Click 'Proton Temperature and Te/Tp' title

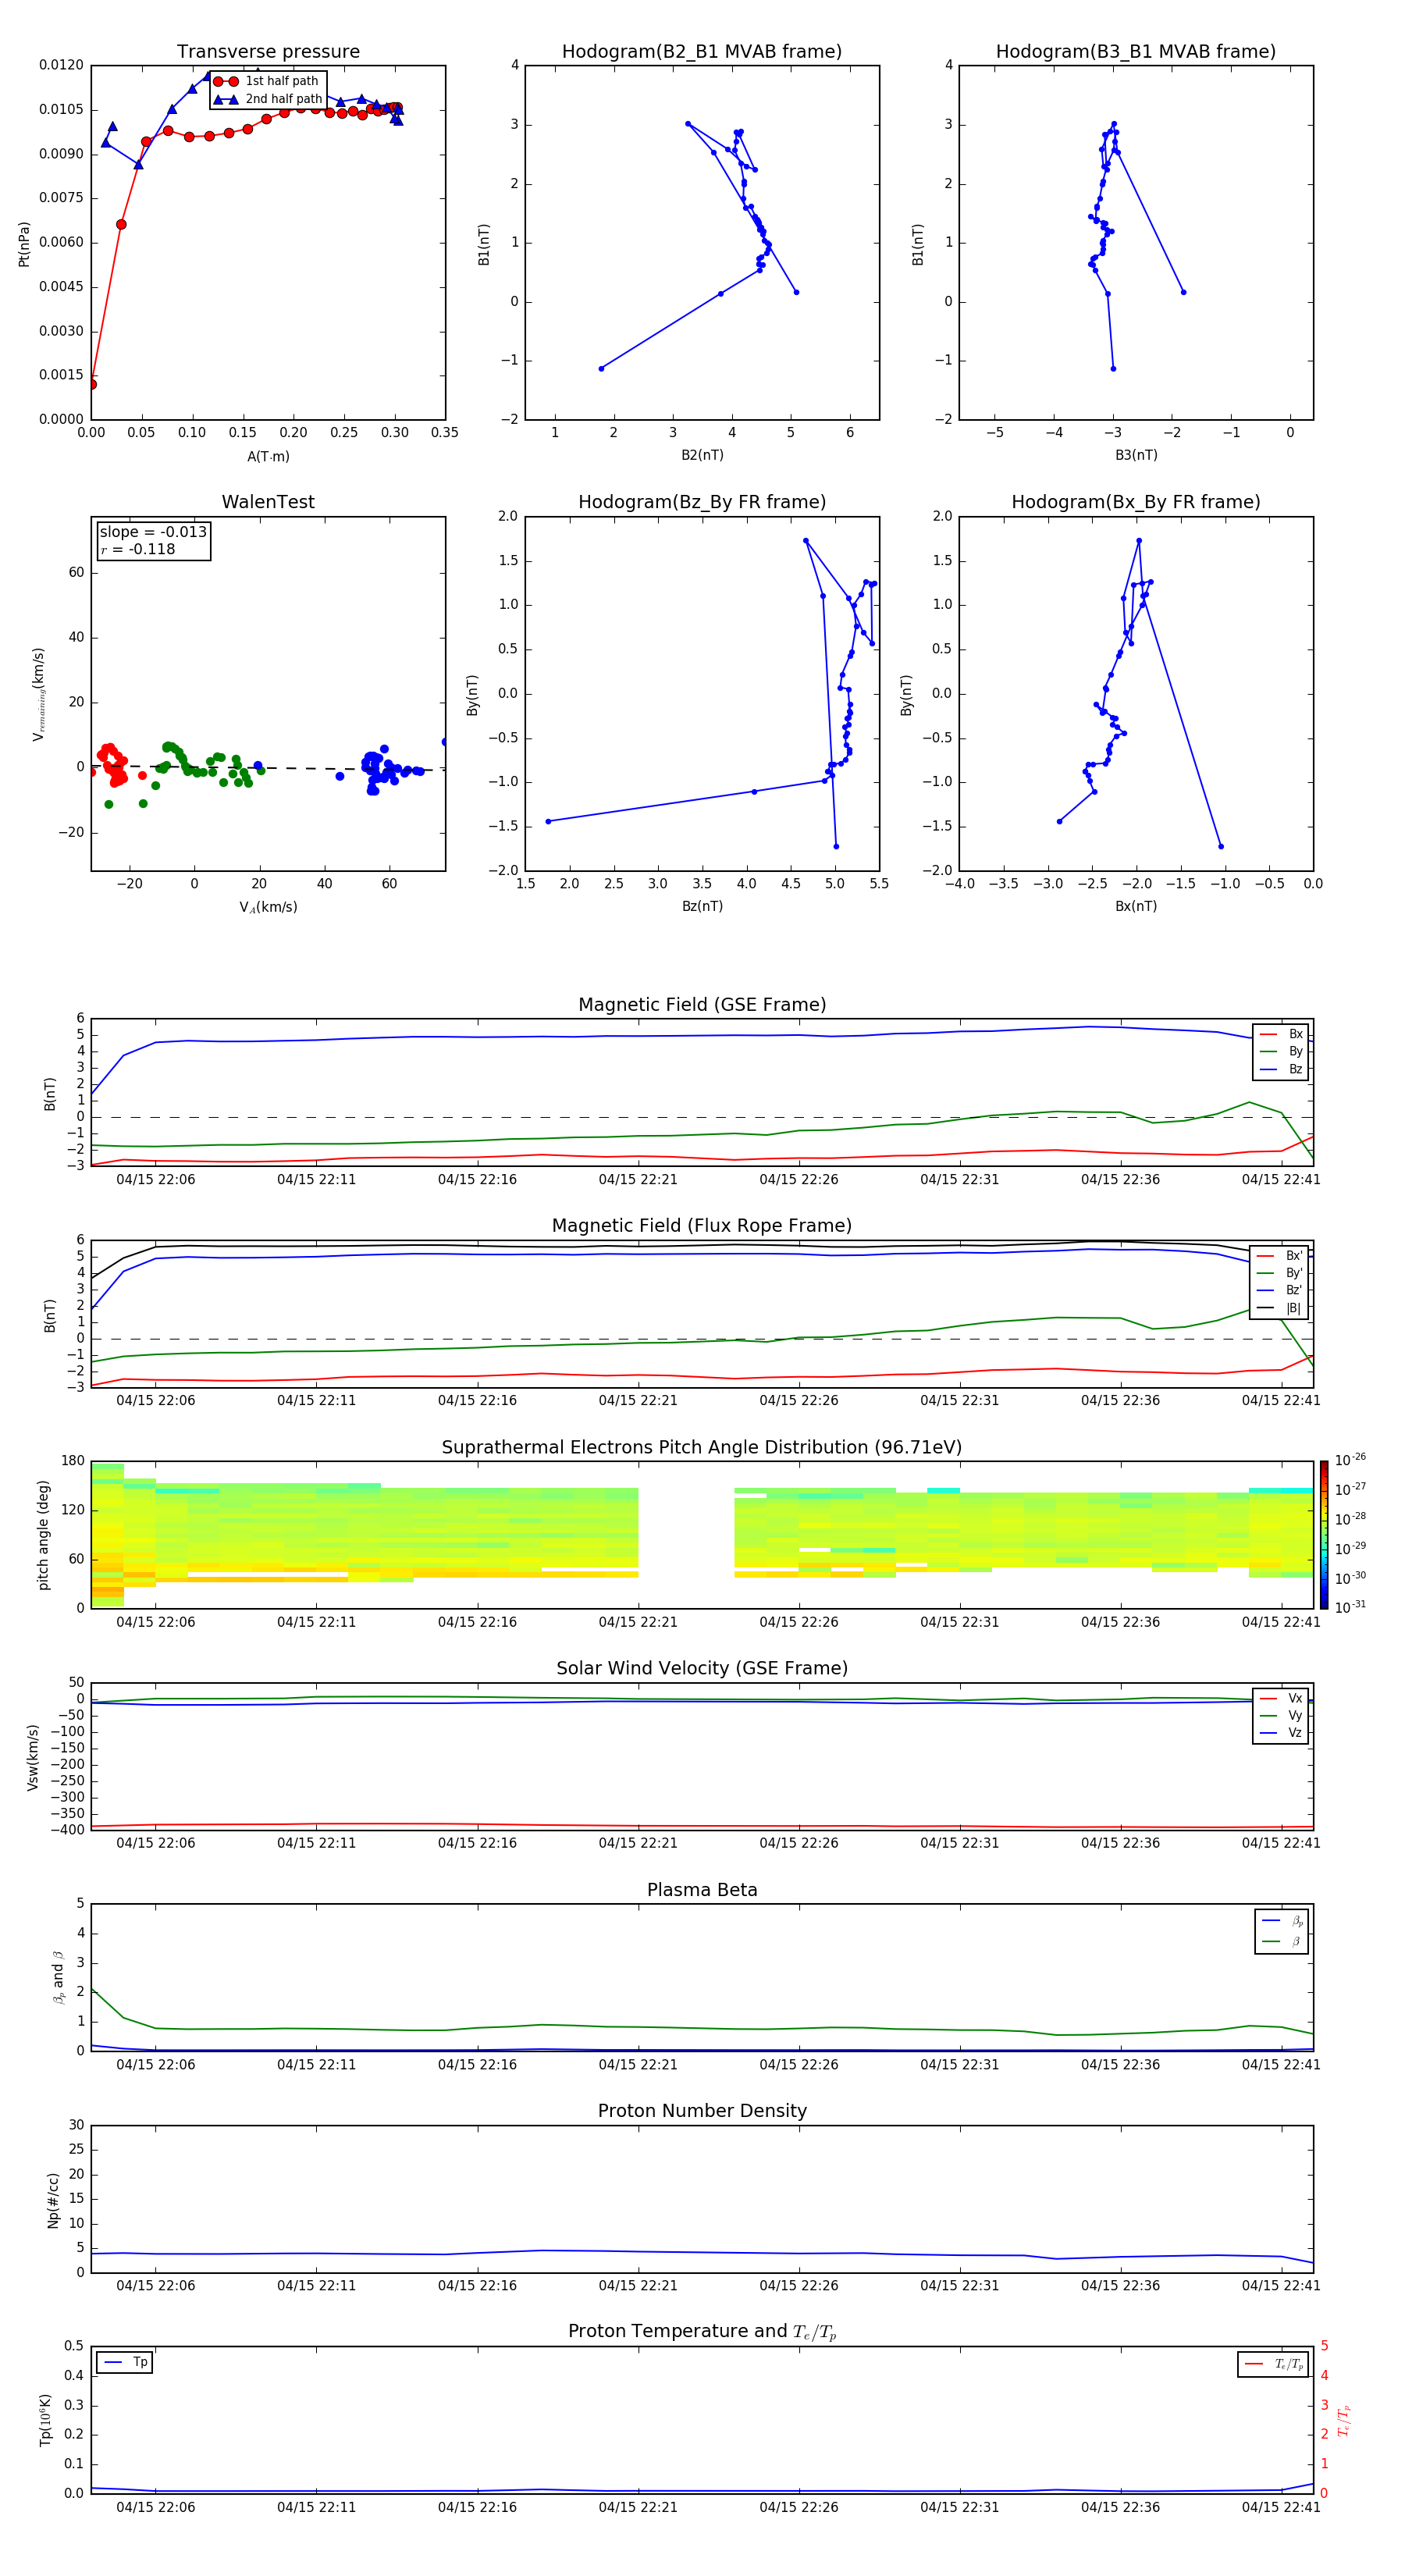(702, 2332)
